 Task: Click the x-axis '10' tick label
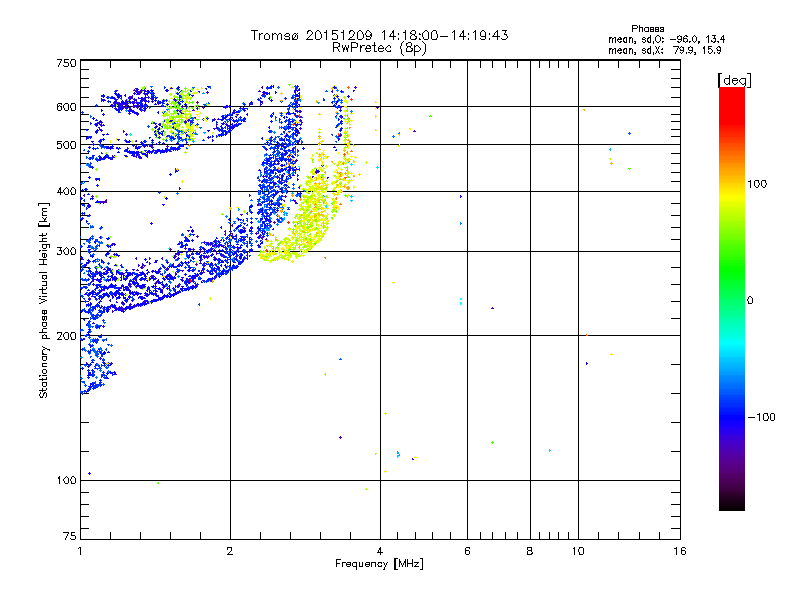pyautogui.click(x=578, y=551)
